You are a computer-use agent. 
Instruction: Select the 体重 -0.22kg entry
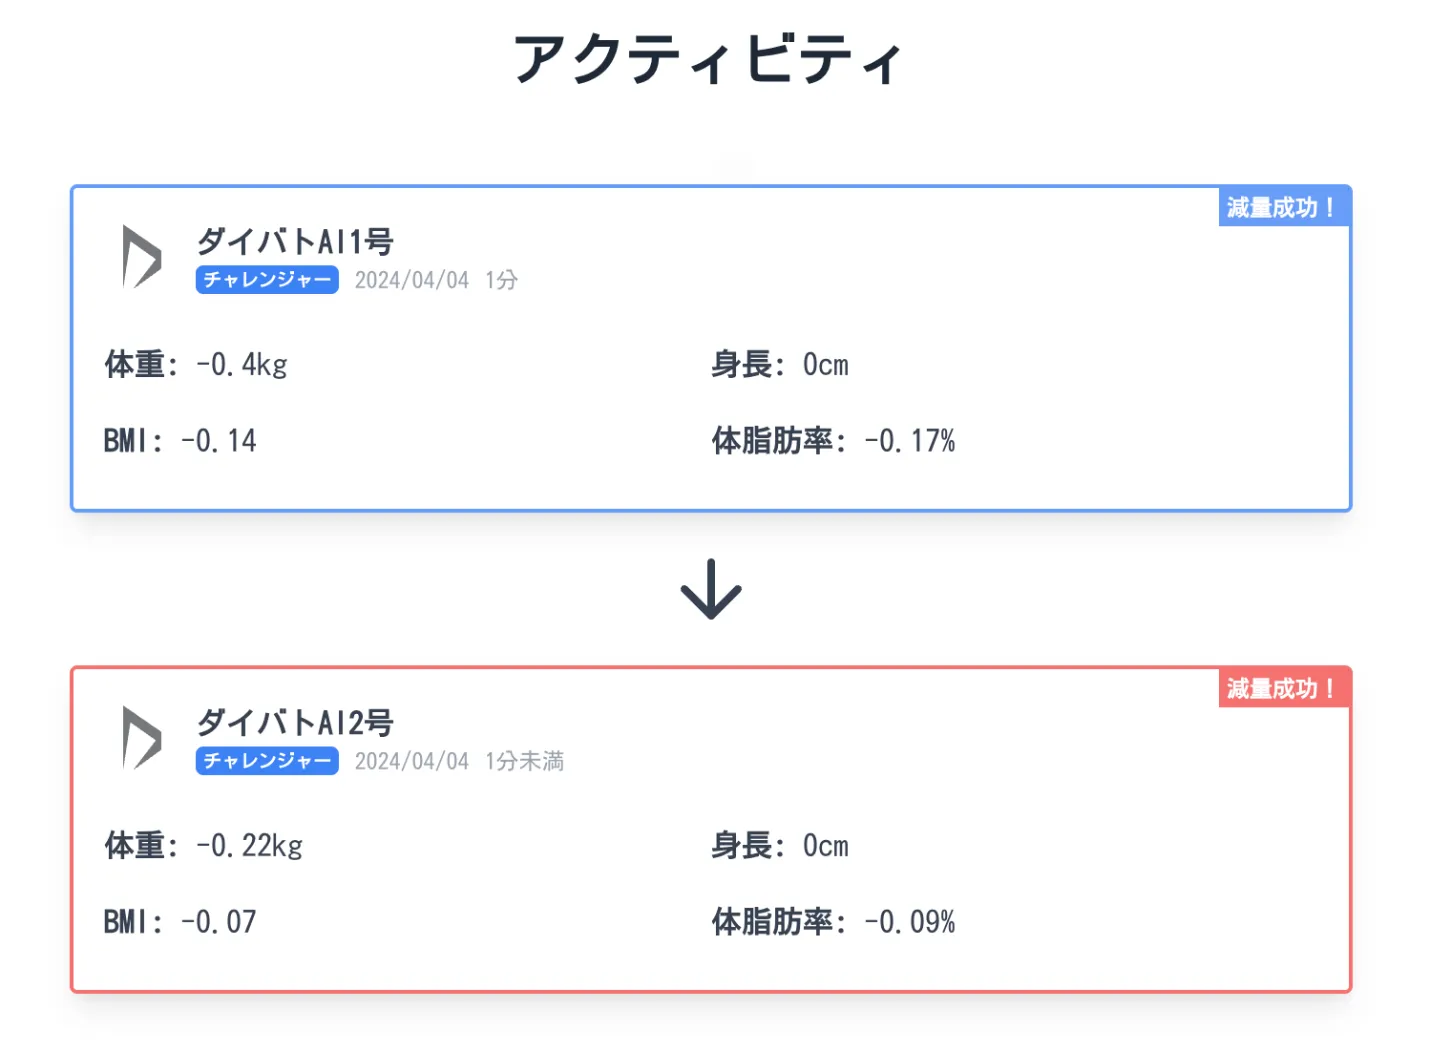click(204, 846)
